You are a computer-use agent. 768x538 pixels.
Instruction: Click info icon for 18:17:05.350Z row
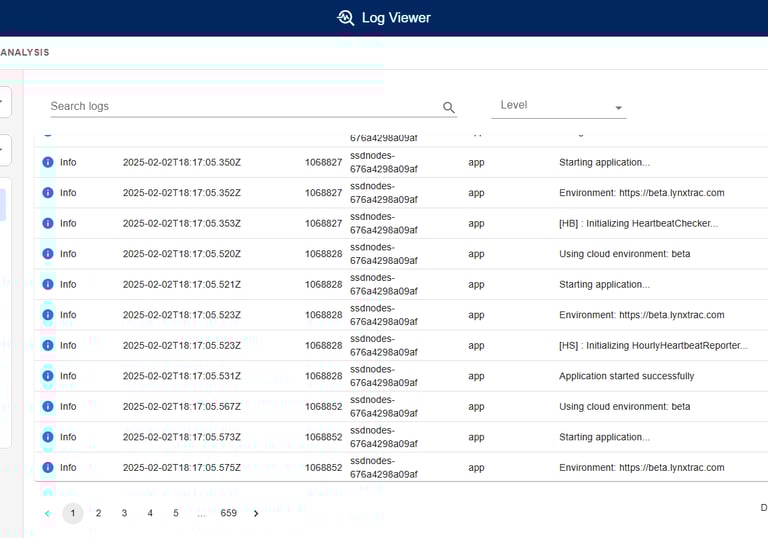pyautogui.click(x=48, y=162)
